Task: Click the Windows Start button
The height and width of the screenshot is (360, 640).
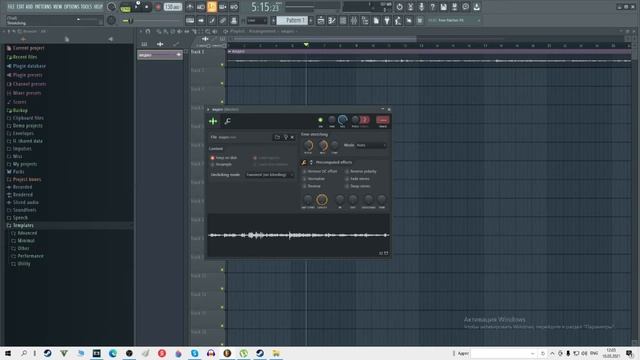Action: click(x=8, y=353)
